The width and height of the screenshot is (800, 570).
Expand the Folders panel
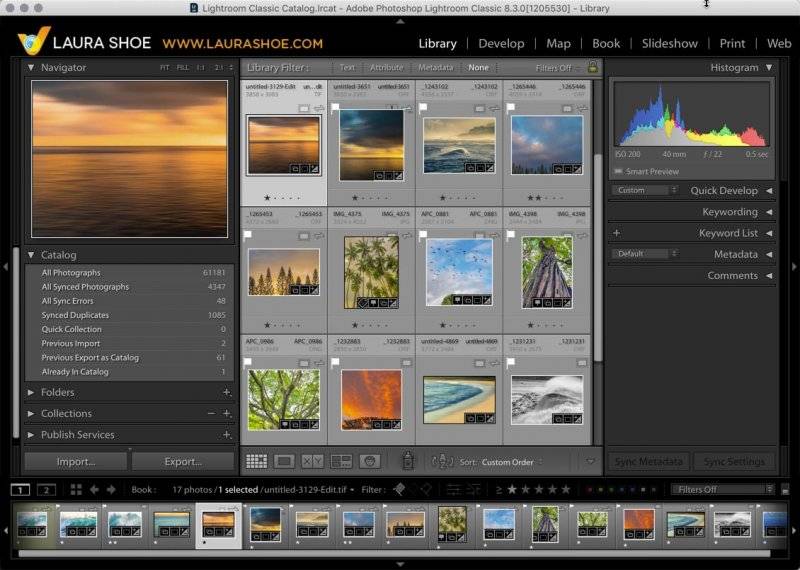[31, 392]
